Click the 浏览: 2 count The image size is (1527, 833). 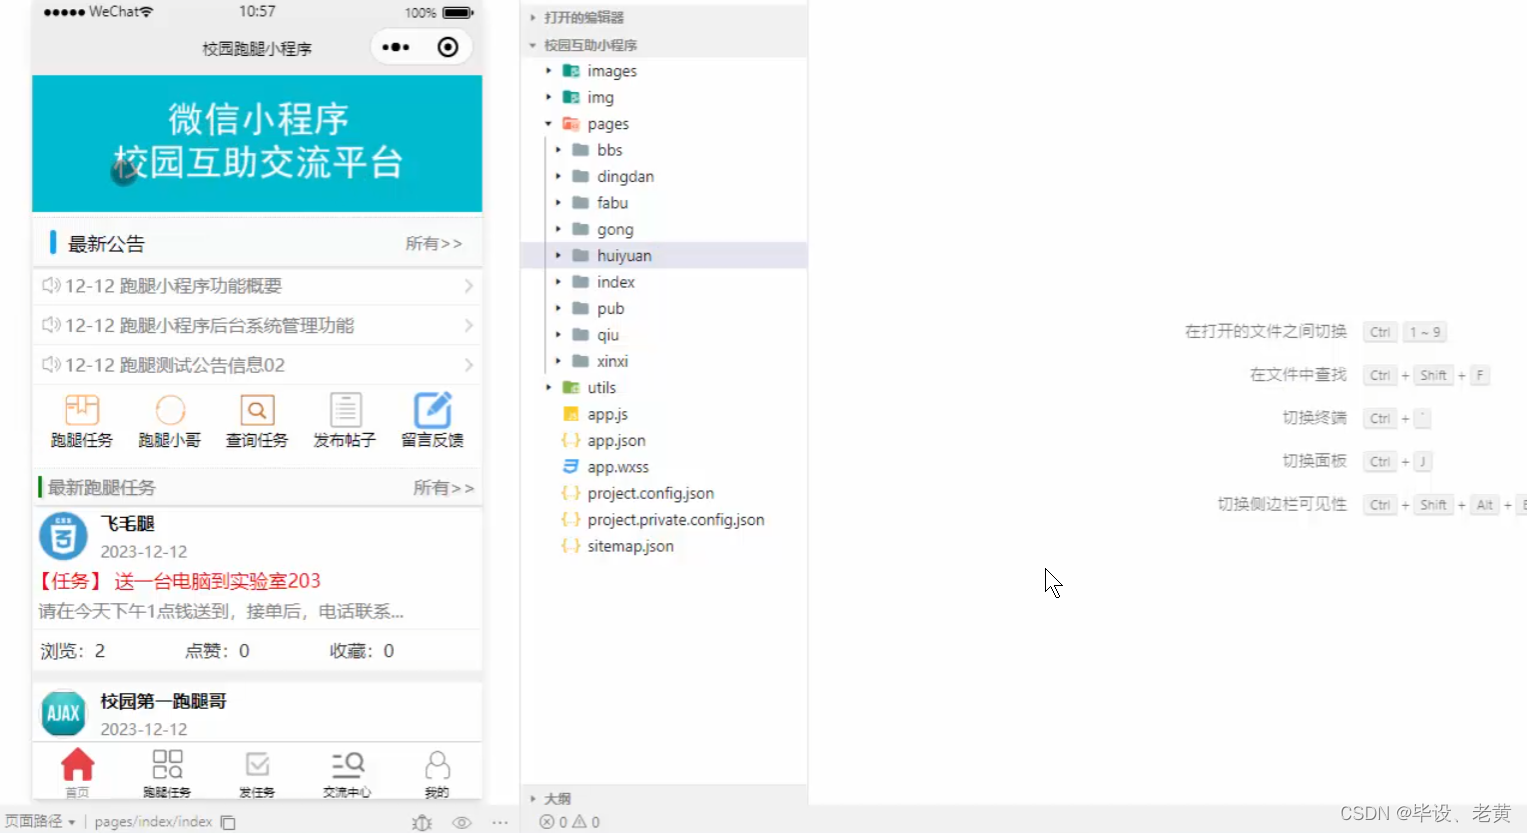tap(73, 651)
